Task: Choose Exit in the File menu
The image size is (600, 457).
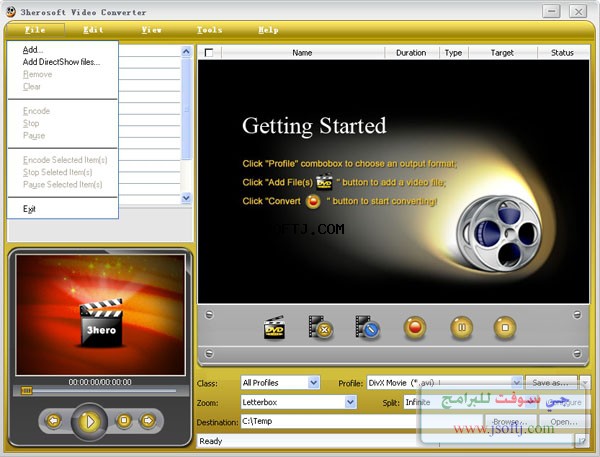Action: coord(29,209)
